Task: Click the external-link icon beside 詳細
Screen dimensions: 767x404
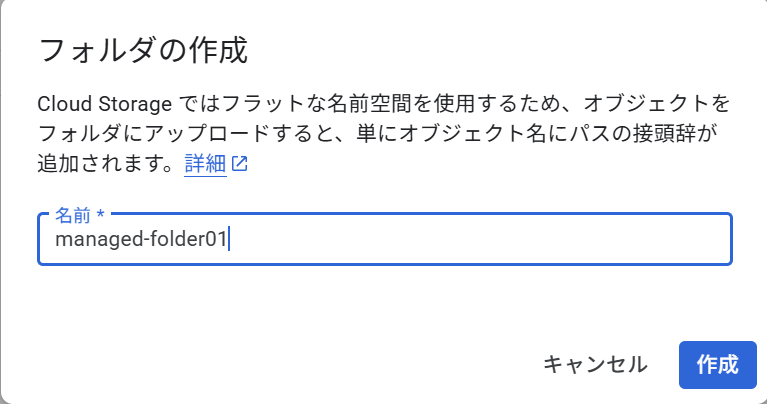Action: (x=239, y=165)
